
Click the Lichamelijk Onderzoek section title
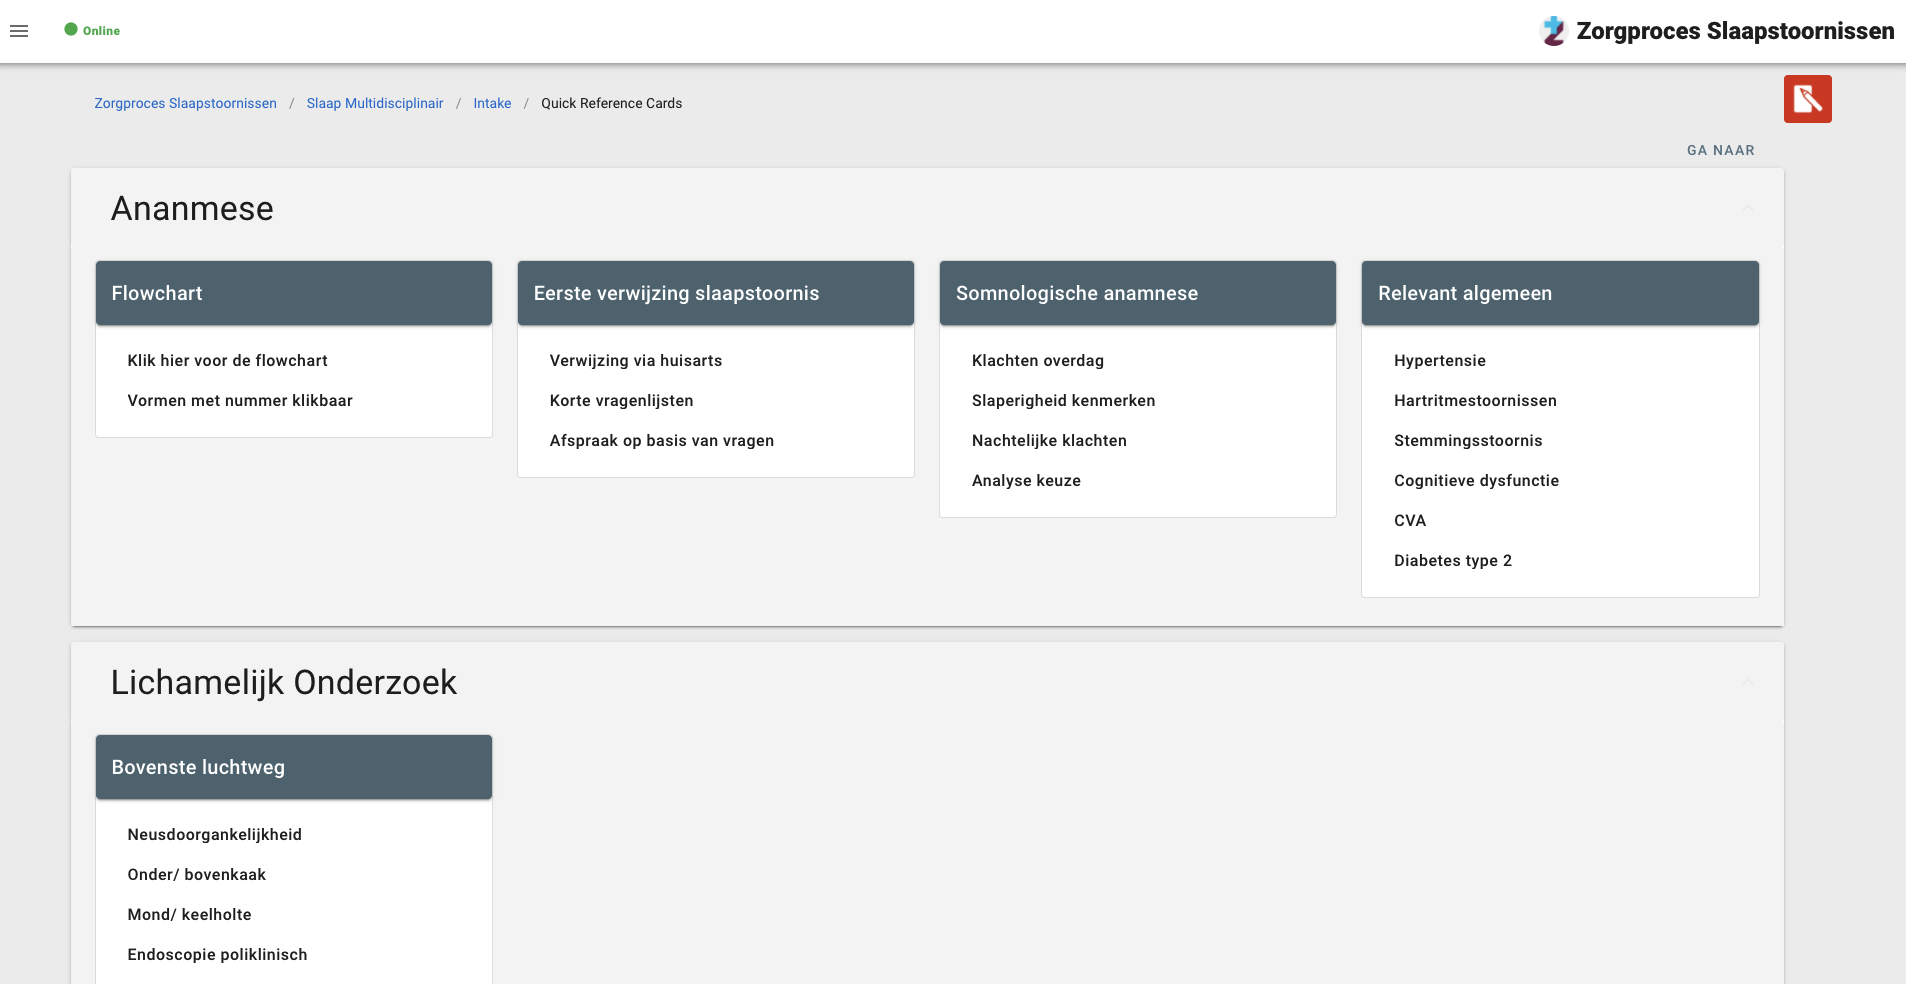coord(284,682)
